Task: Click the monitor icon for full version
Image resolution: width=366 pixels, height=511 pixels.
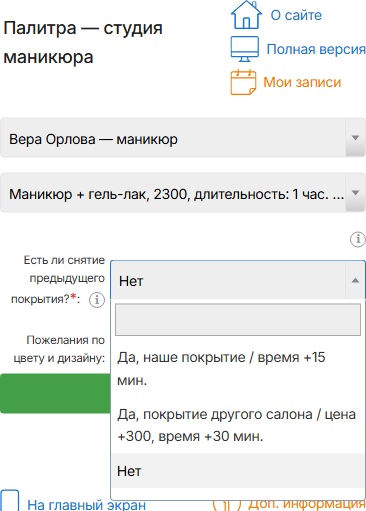Action: tap(245, 49)
